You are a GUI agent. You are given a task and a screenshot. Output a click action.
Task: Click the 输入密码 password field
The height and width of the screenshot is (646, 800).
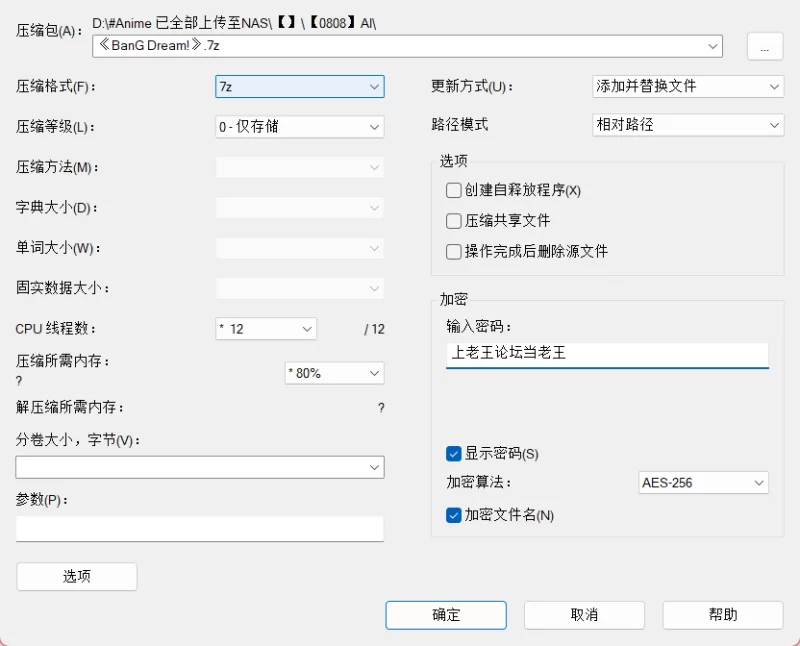click(607, 353)
